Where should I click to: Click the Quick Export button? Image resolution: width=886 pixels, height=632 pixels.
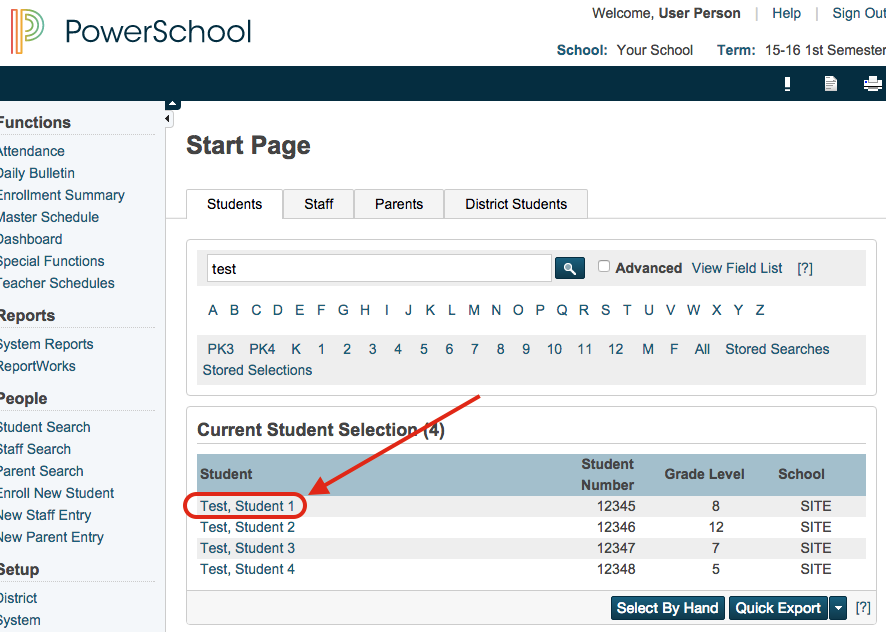(778, 608)
